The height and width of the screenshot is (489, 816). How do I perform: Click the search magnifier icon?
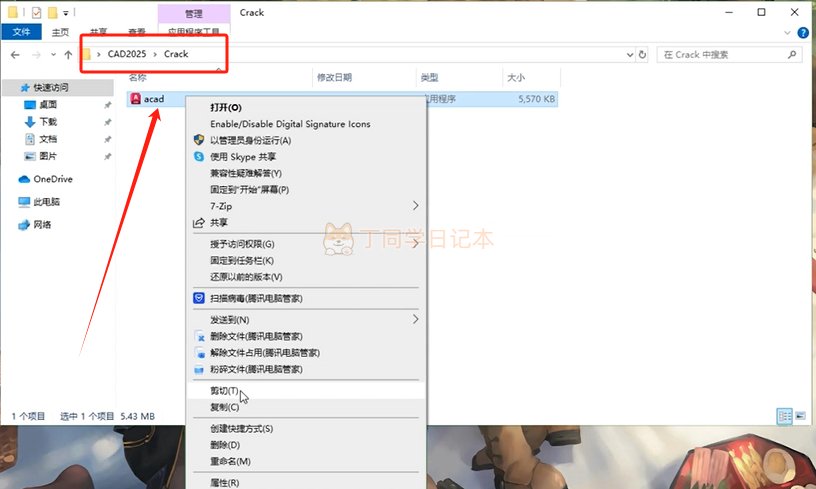pyautogui.click(x=792, y=54)
